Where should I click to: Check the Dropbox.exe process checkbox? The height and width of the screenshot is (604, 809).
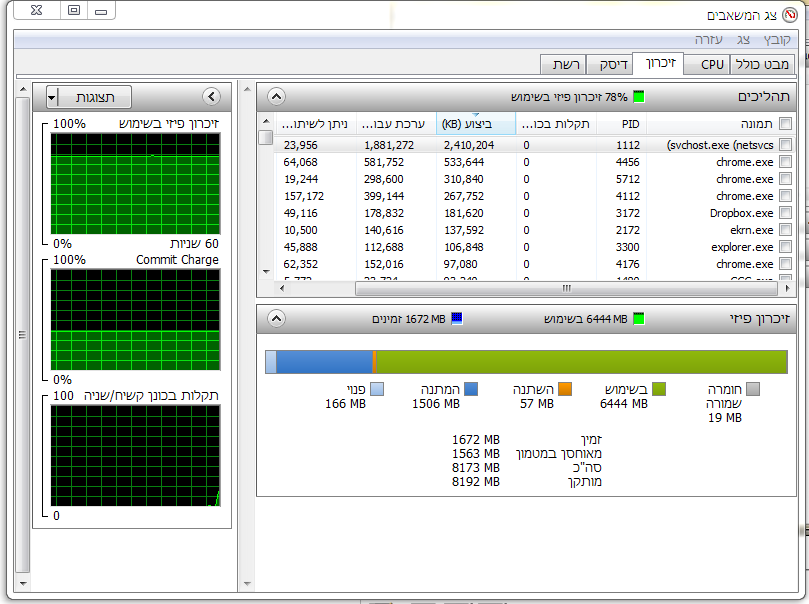point(786,213)
